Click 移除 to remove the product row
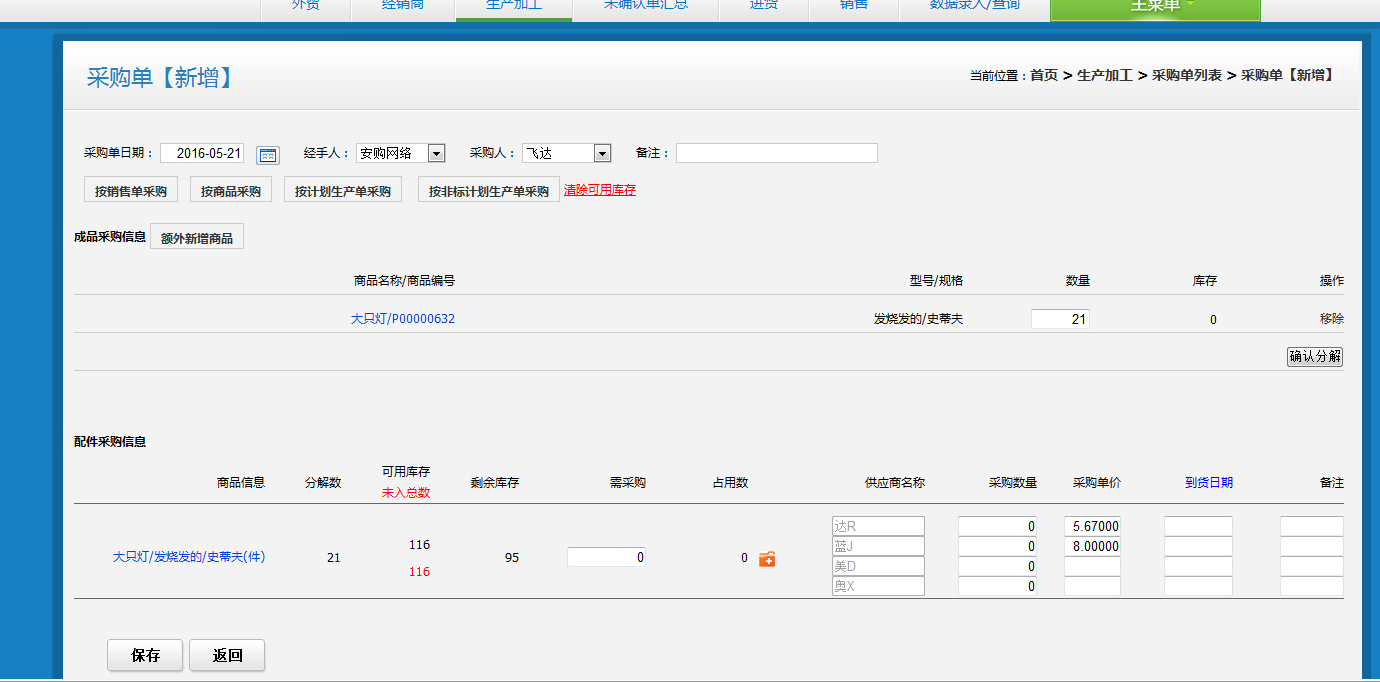The width and height of the screenshot is (1380, 682). pyautogui.click(x=1331, y=319)
